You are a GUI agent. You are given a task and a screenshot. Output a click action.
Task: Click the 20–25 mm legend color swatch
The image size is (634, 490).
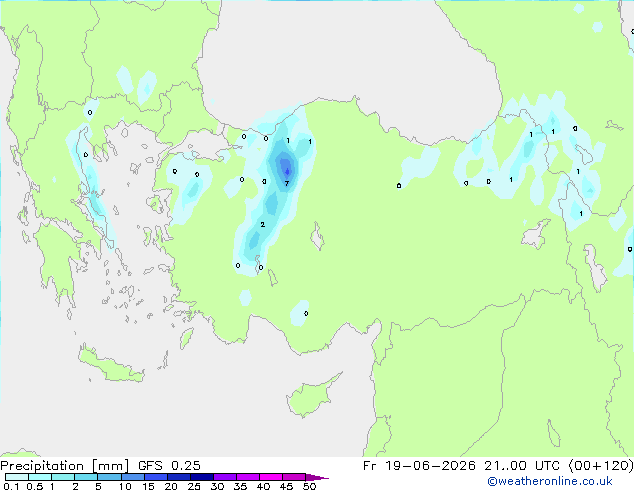tap(179, 477)
